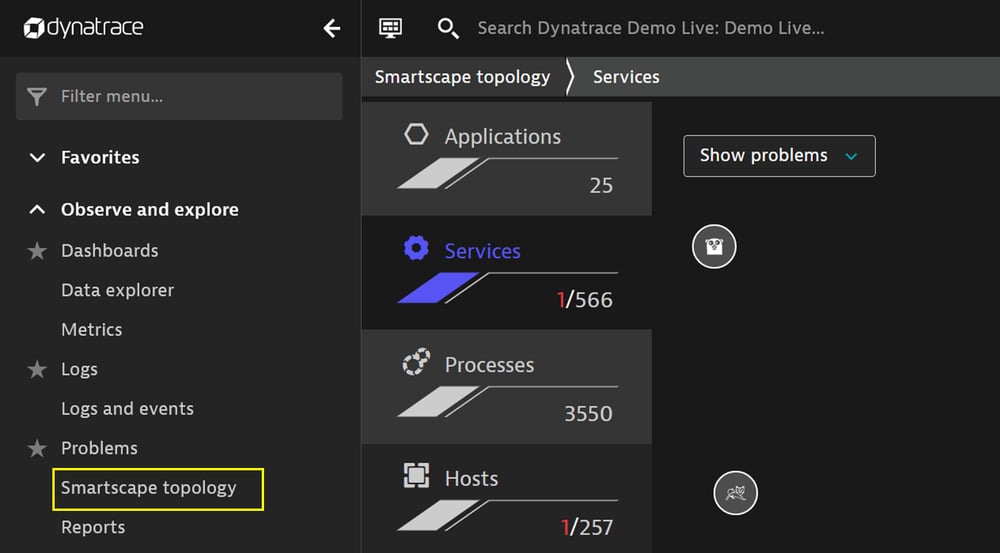Open Smartscape topology in the menu
1000x553 pixels.
click(x=149, y=488)
